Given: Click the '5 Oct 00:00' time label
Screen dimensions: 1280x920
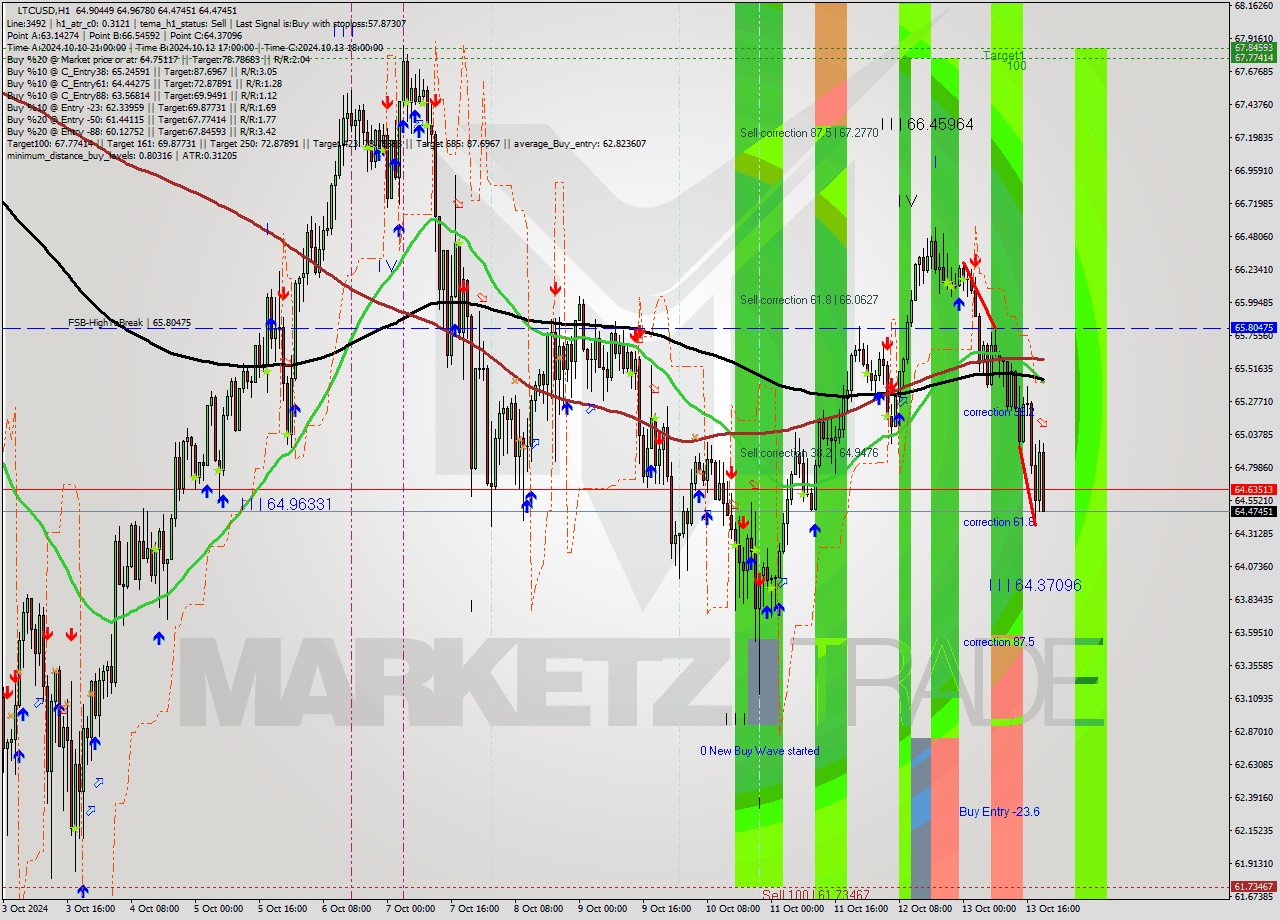Looking at the screenshot, I should point(218,909).
